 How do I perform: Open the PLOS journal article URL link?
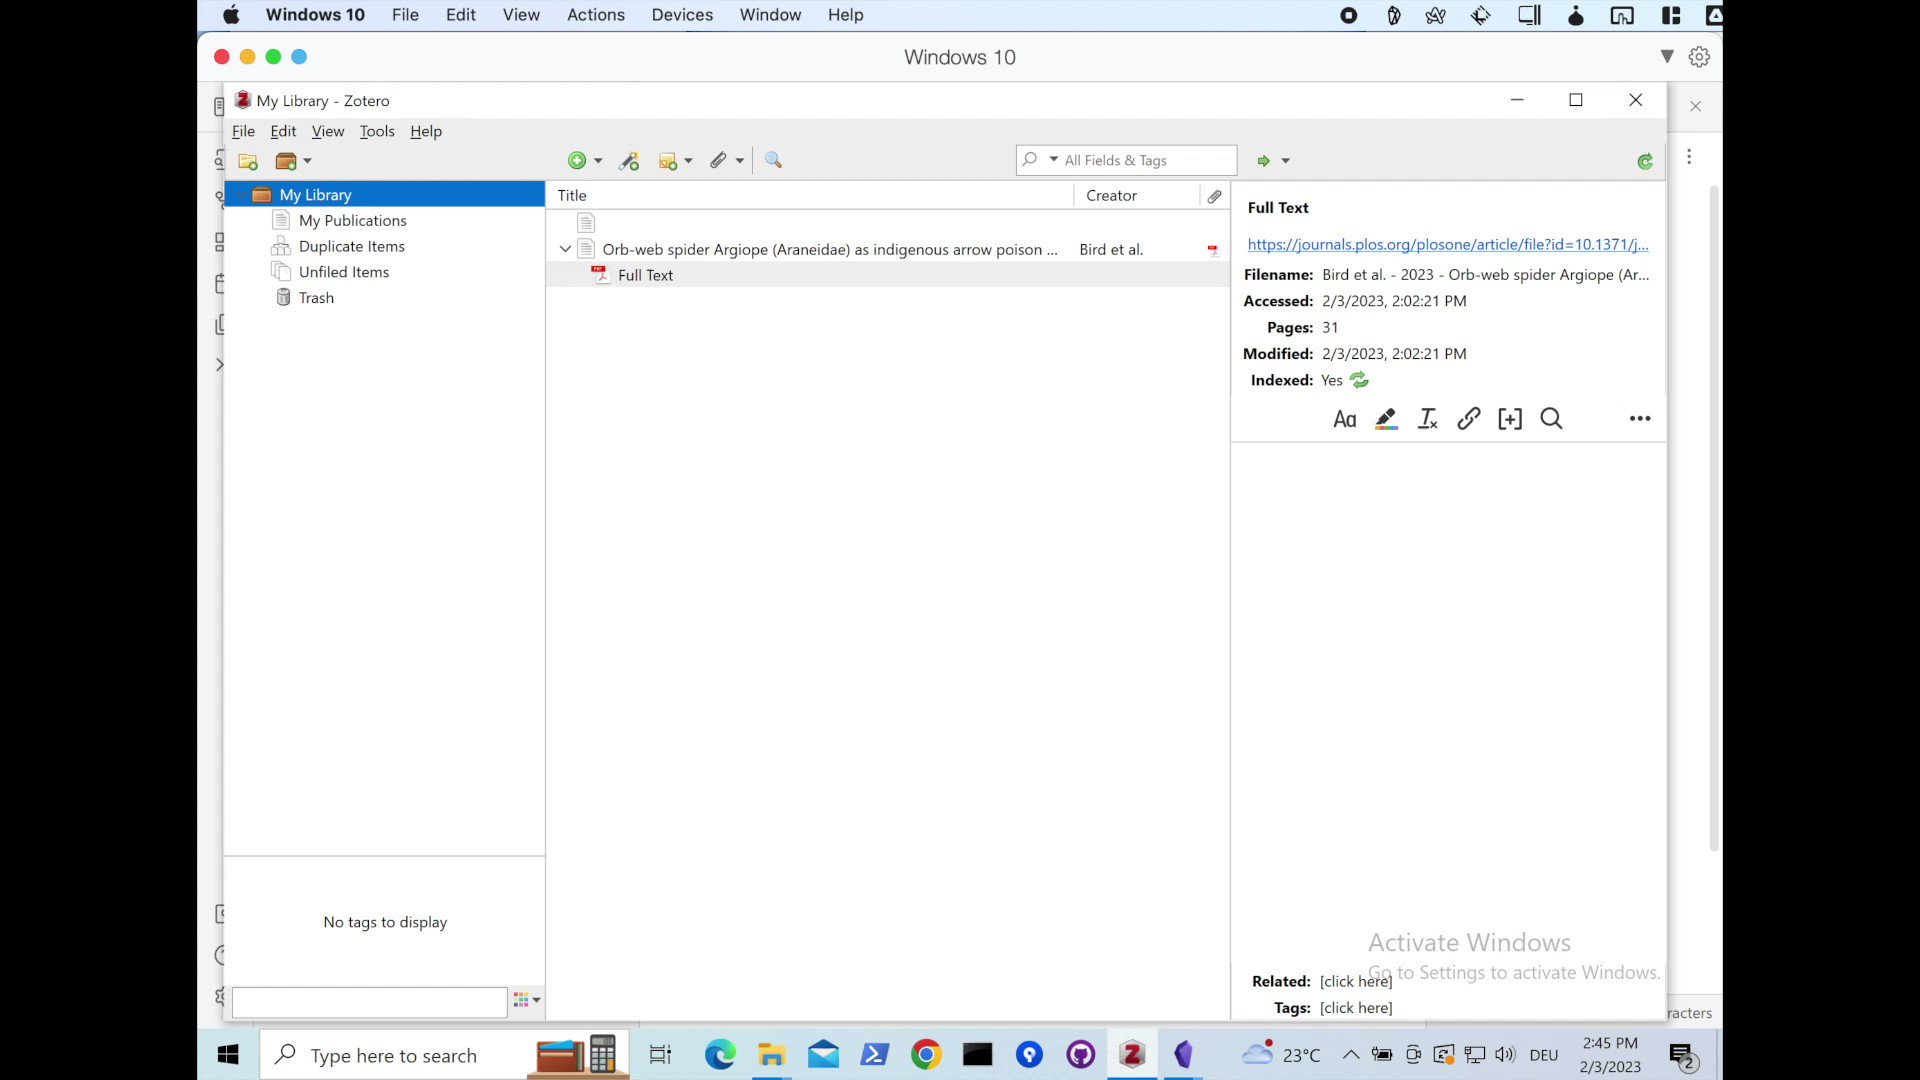1446,244
